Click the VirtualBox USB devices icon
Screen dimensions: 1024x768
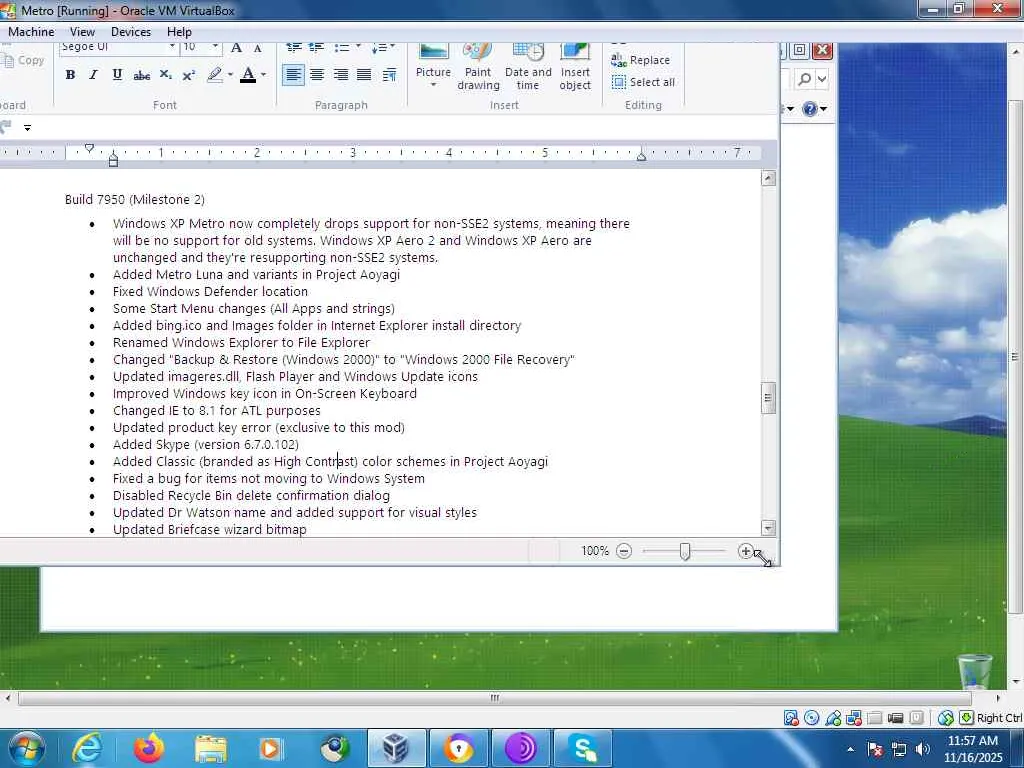point(833,718)
